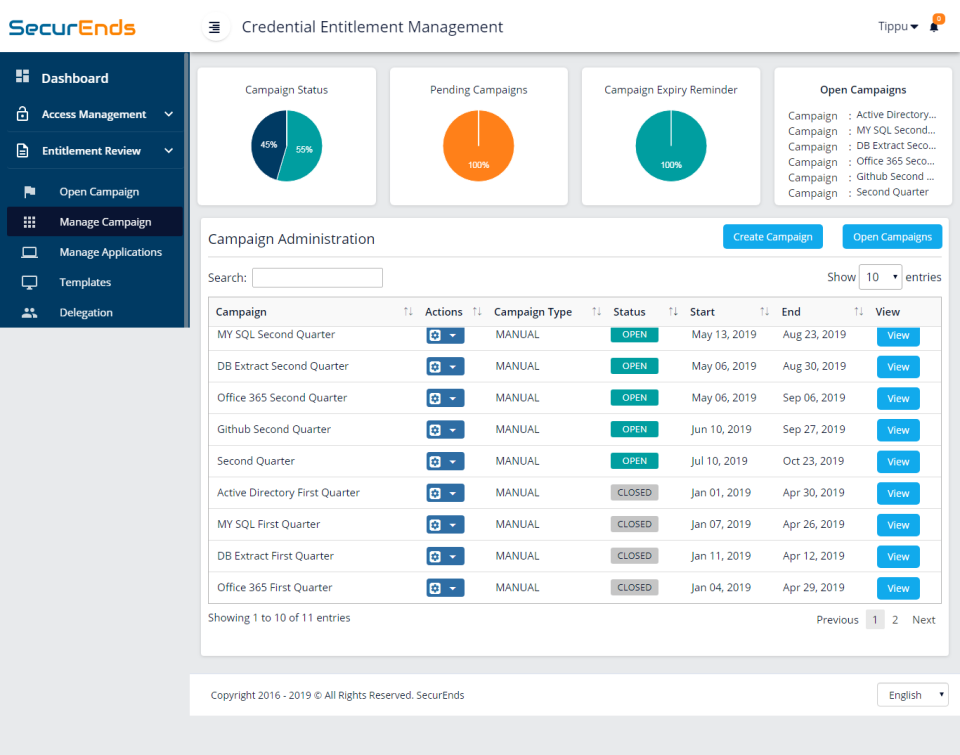
Task: Open the Show entries dropdown
Action: [880, 277]
